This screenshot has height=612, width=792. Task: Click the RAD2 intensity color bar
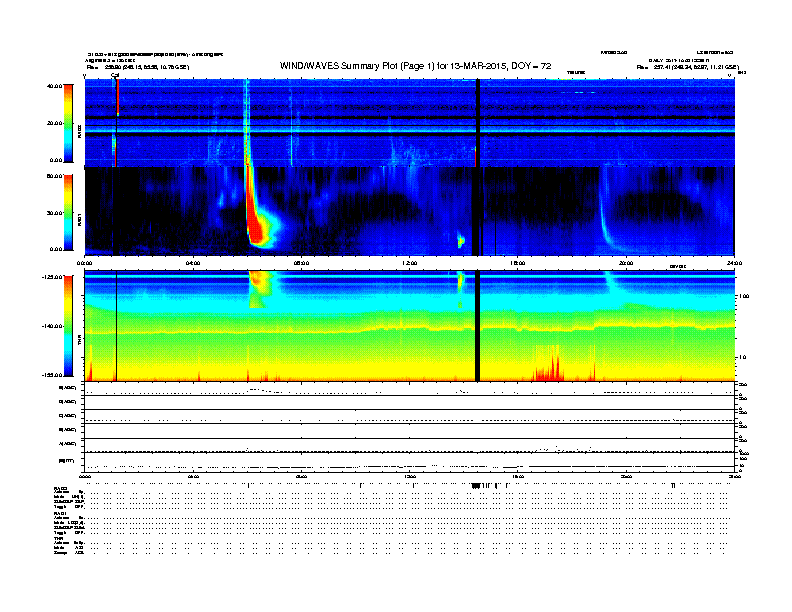(68, 123)
